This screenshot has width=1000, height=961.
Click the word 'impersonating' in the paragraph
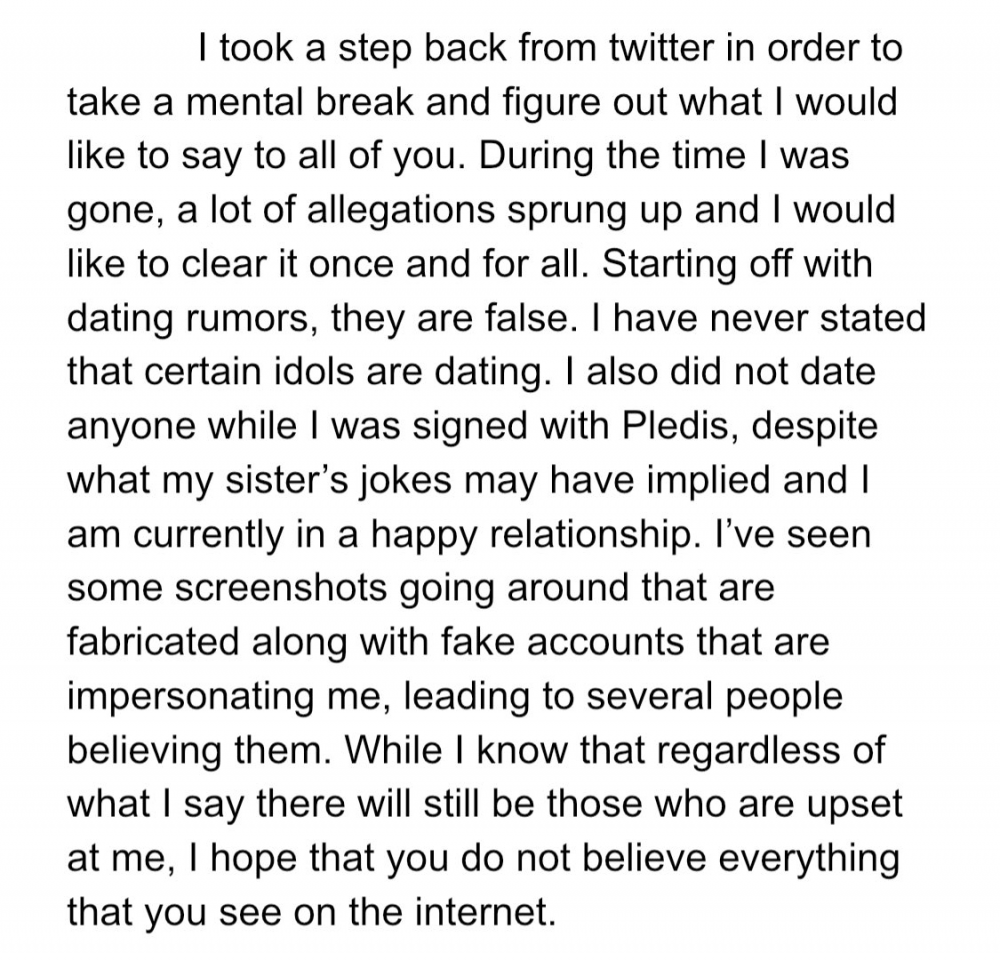point(191,696)
